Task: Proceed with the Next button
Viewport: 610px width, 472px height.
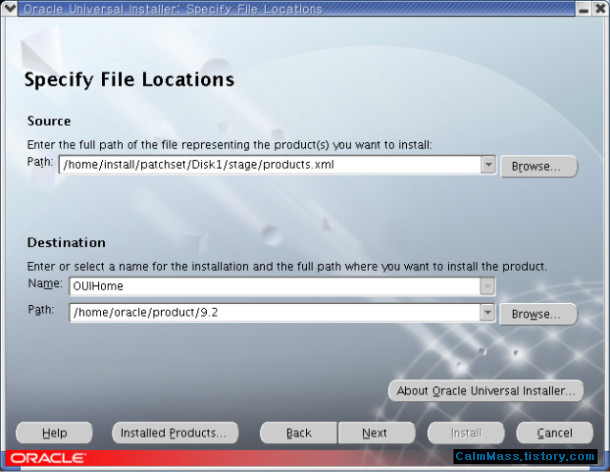Action: (x=377, y=433)
